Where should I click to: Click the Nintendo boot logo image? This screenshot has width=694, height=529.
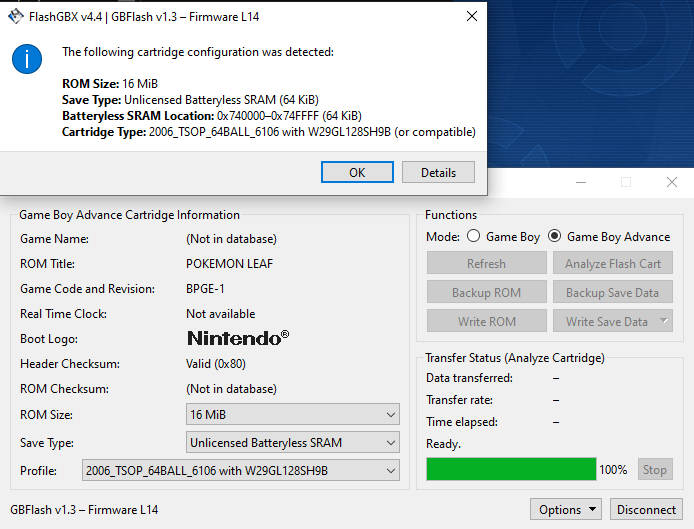point(238,338)
